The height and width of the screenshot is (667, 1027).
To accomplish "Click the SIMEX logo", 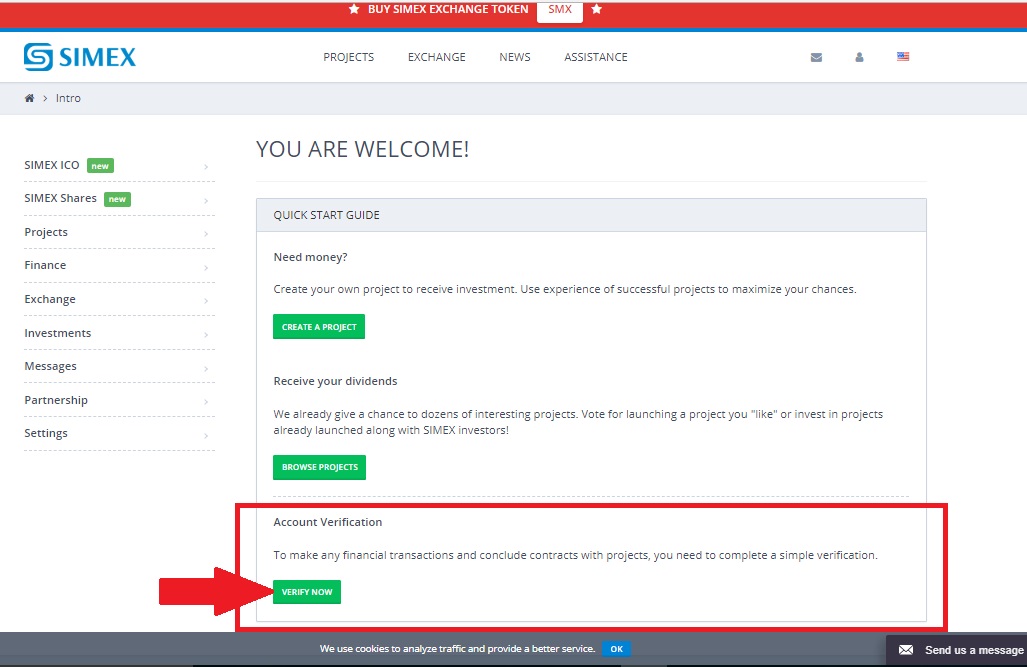I will 80,56.
